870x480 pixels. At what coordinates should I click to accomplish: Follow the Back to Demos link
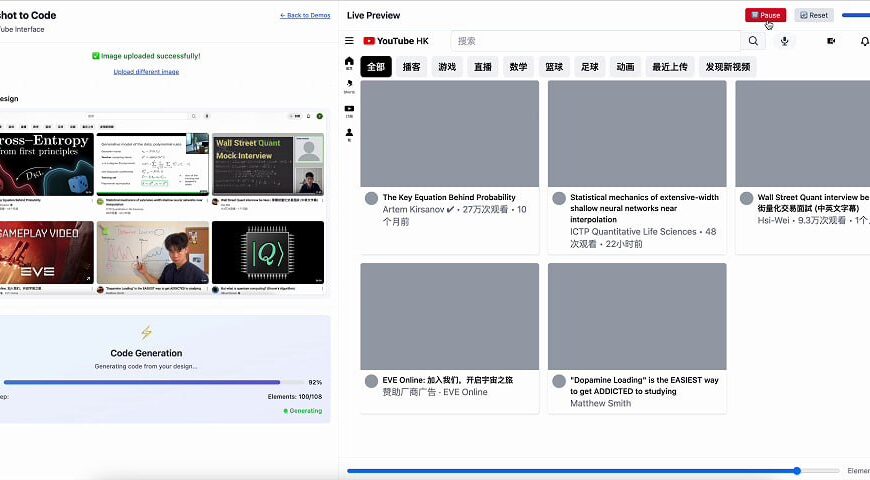(x=305, y=15)
